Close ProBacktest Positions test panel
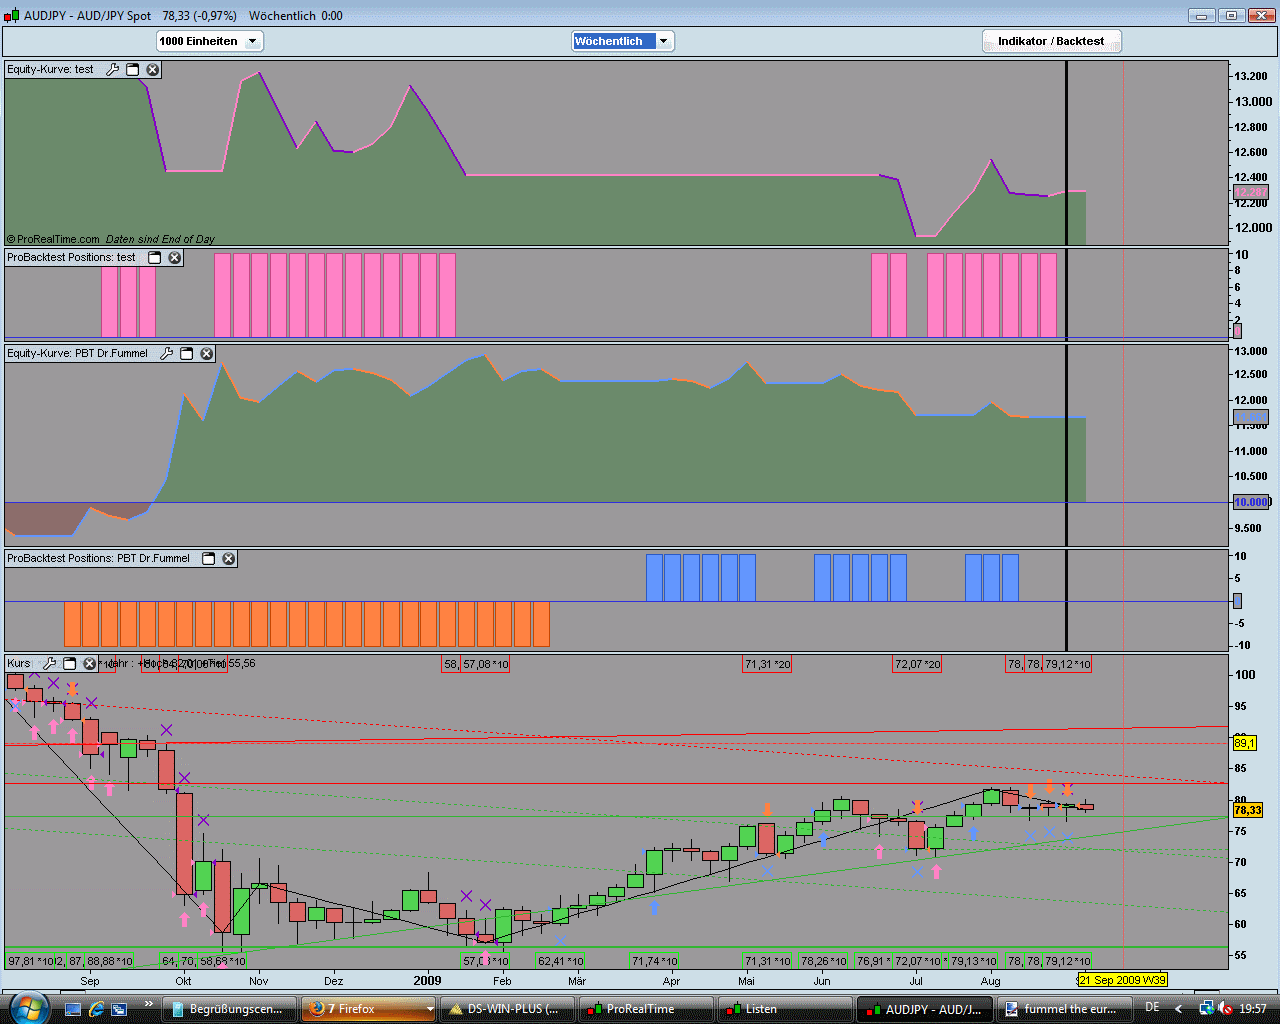Screen dimensions: 1280x1024 [x=175, y=257]
